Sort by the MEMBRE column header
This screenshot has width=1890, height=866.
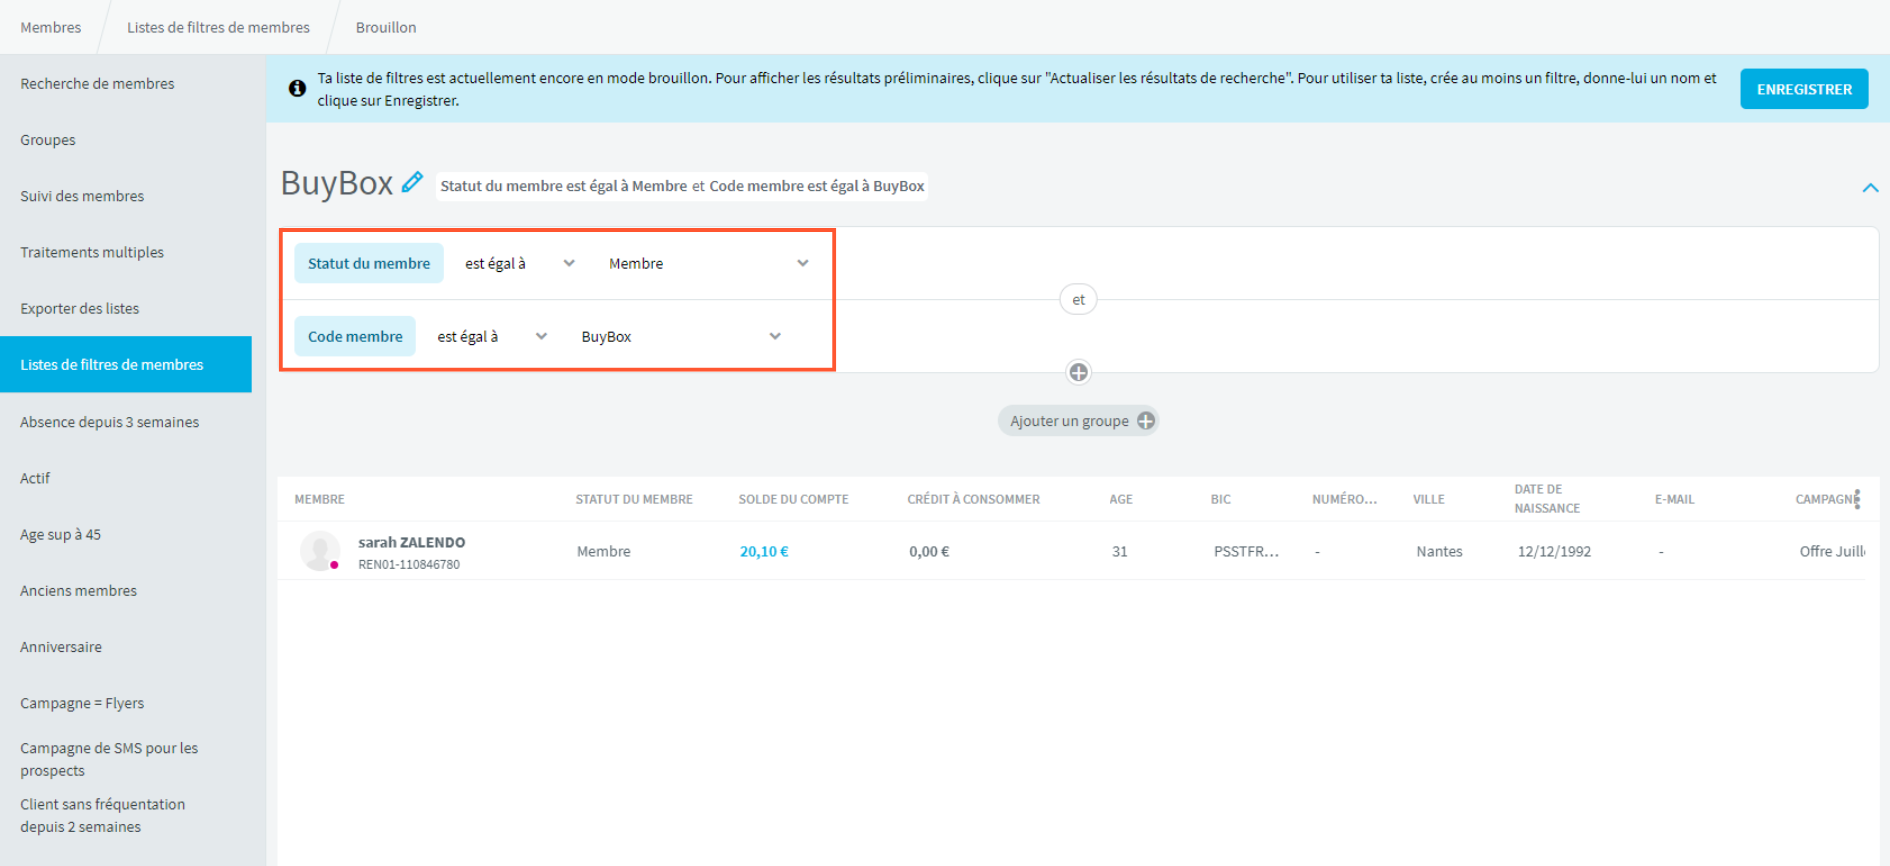pos(319,499)
